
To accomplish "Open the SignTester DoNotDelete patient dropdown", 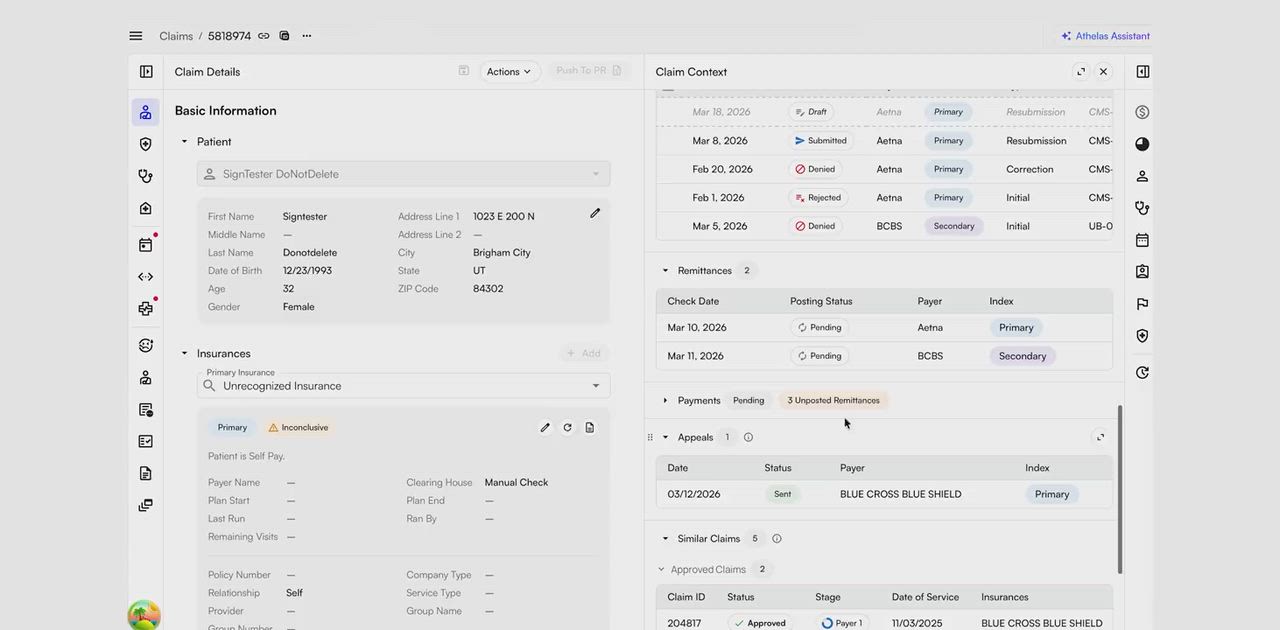I will coord(404,174).
